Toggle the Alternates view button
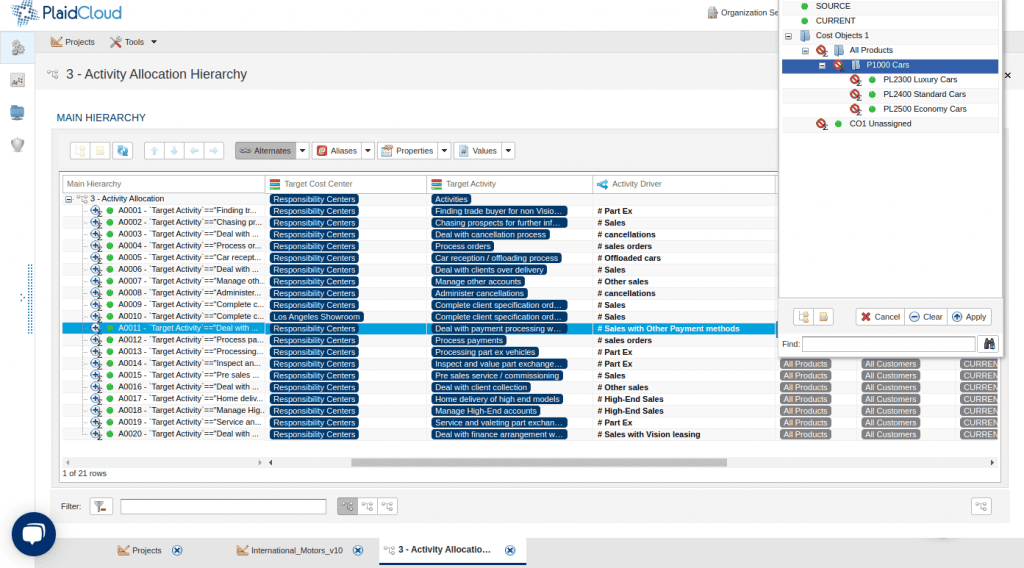1024x568 pixels. pos(265,151)
